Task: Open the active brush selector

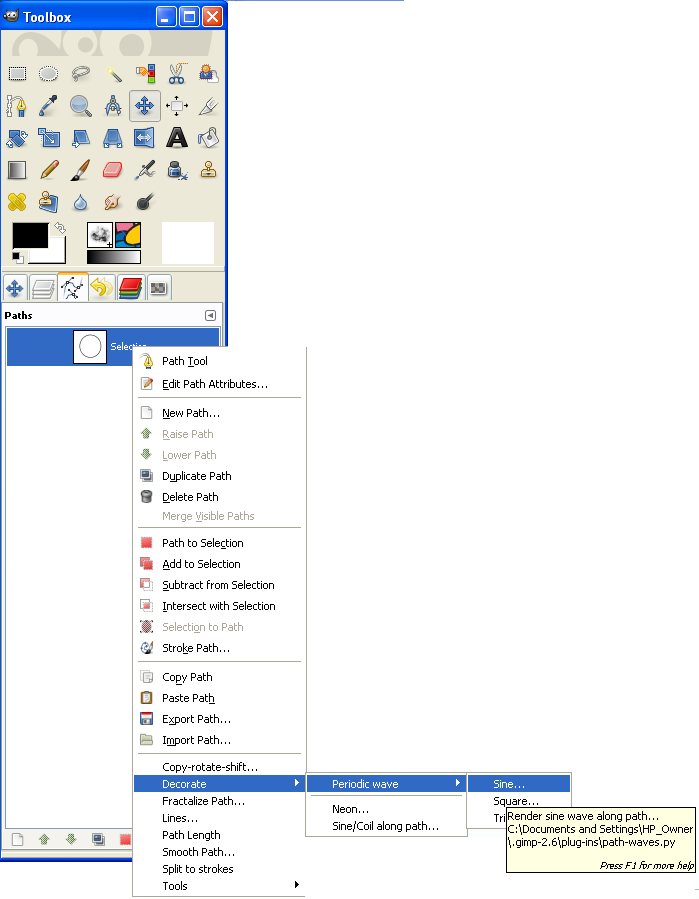Action: click(x=100, y=235)
